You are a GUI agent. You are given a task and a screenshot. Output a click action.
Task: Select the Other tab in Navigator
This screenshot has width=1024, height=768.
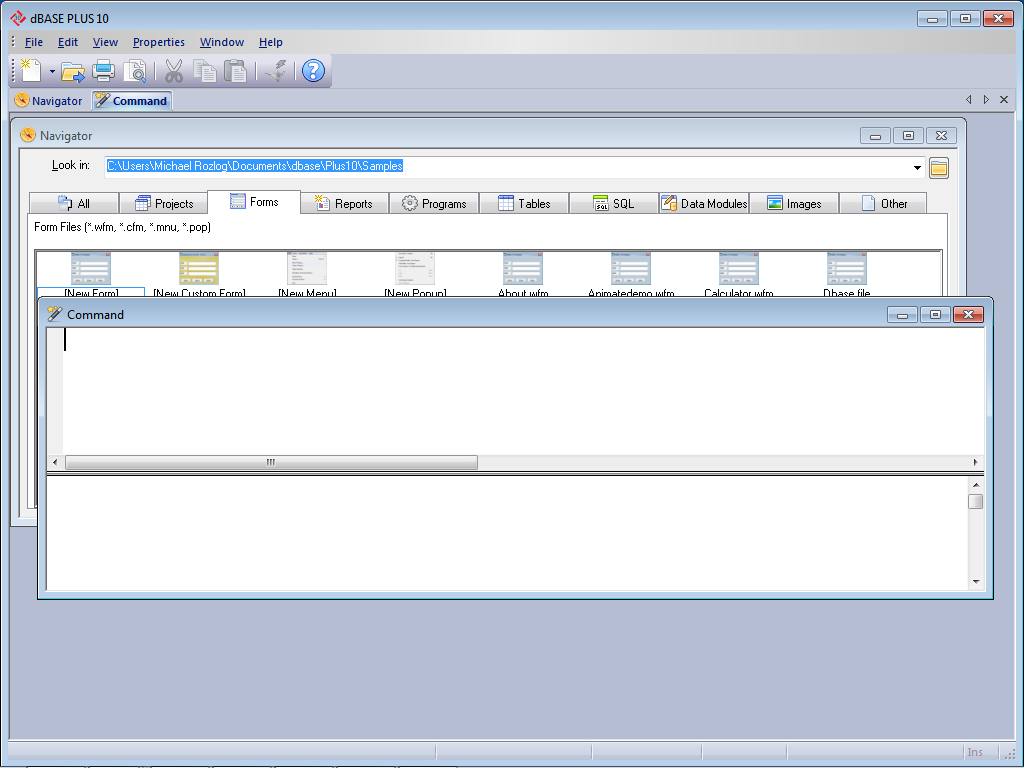tap(884, 204)
